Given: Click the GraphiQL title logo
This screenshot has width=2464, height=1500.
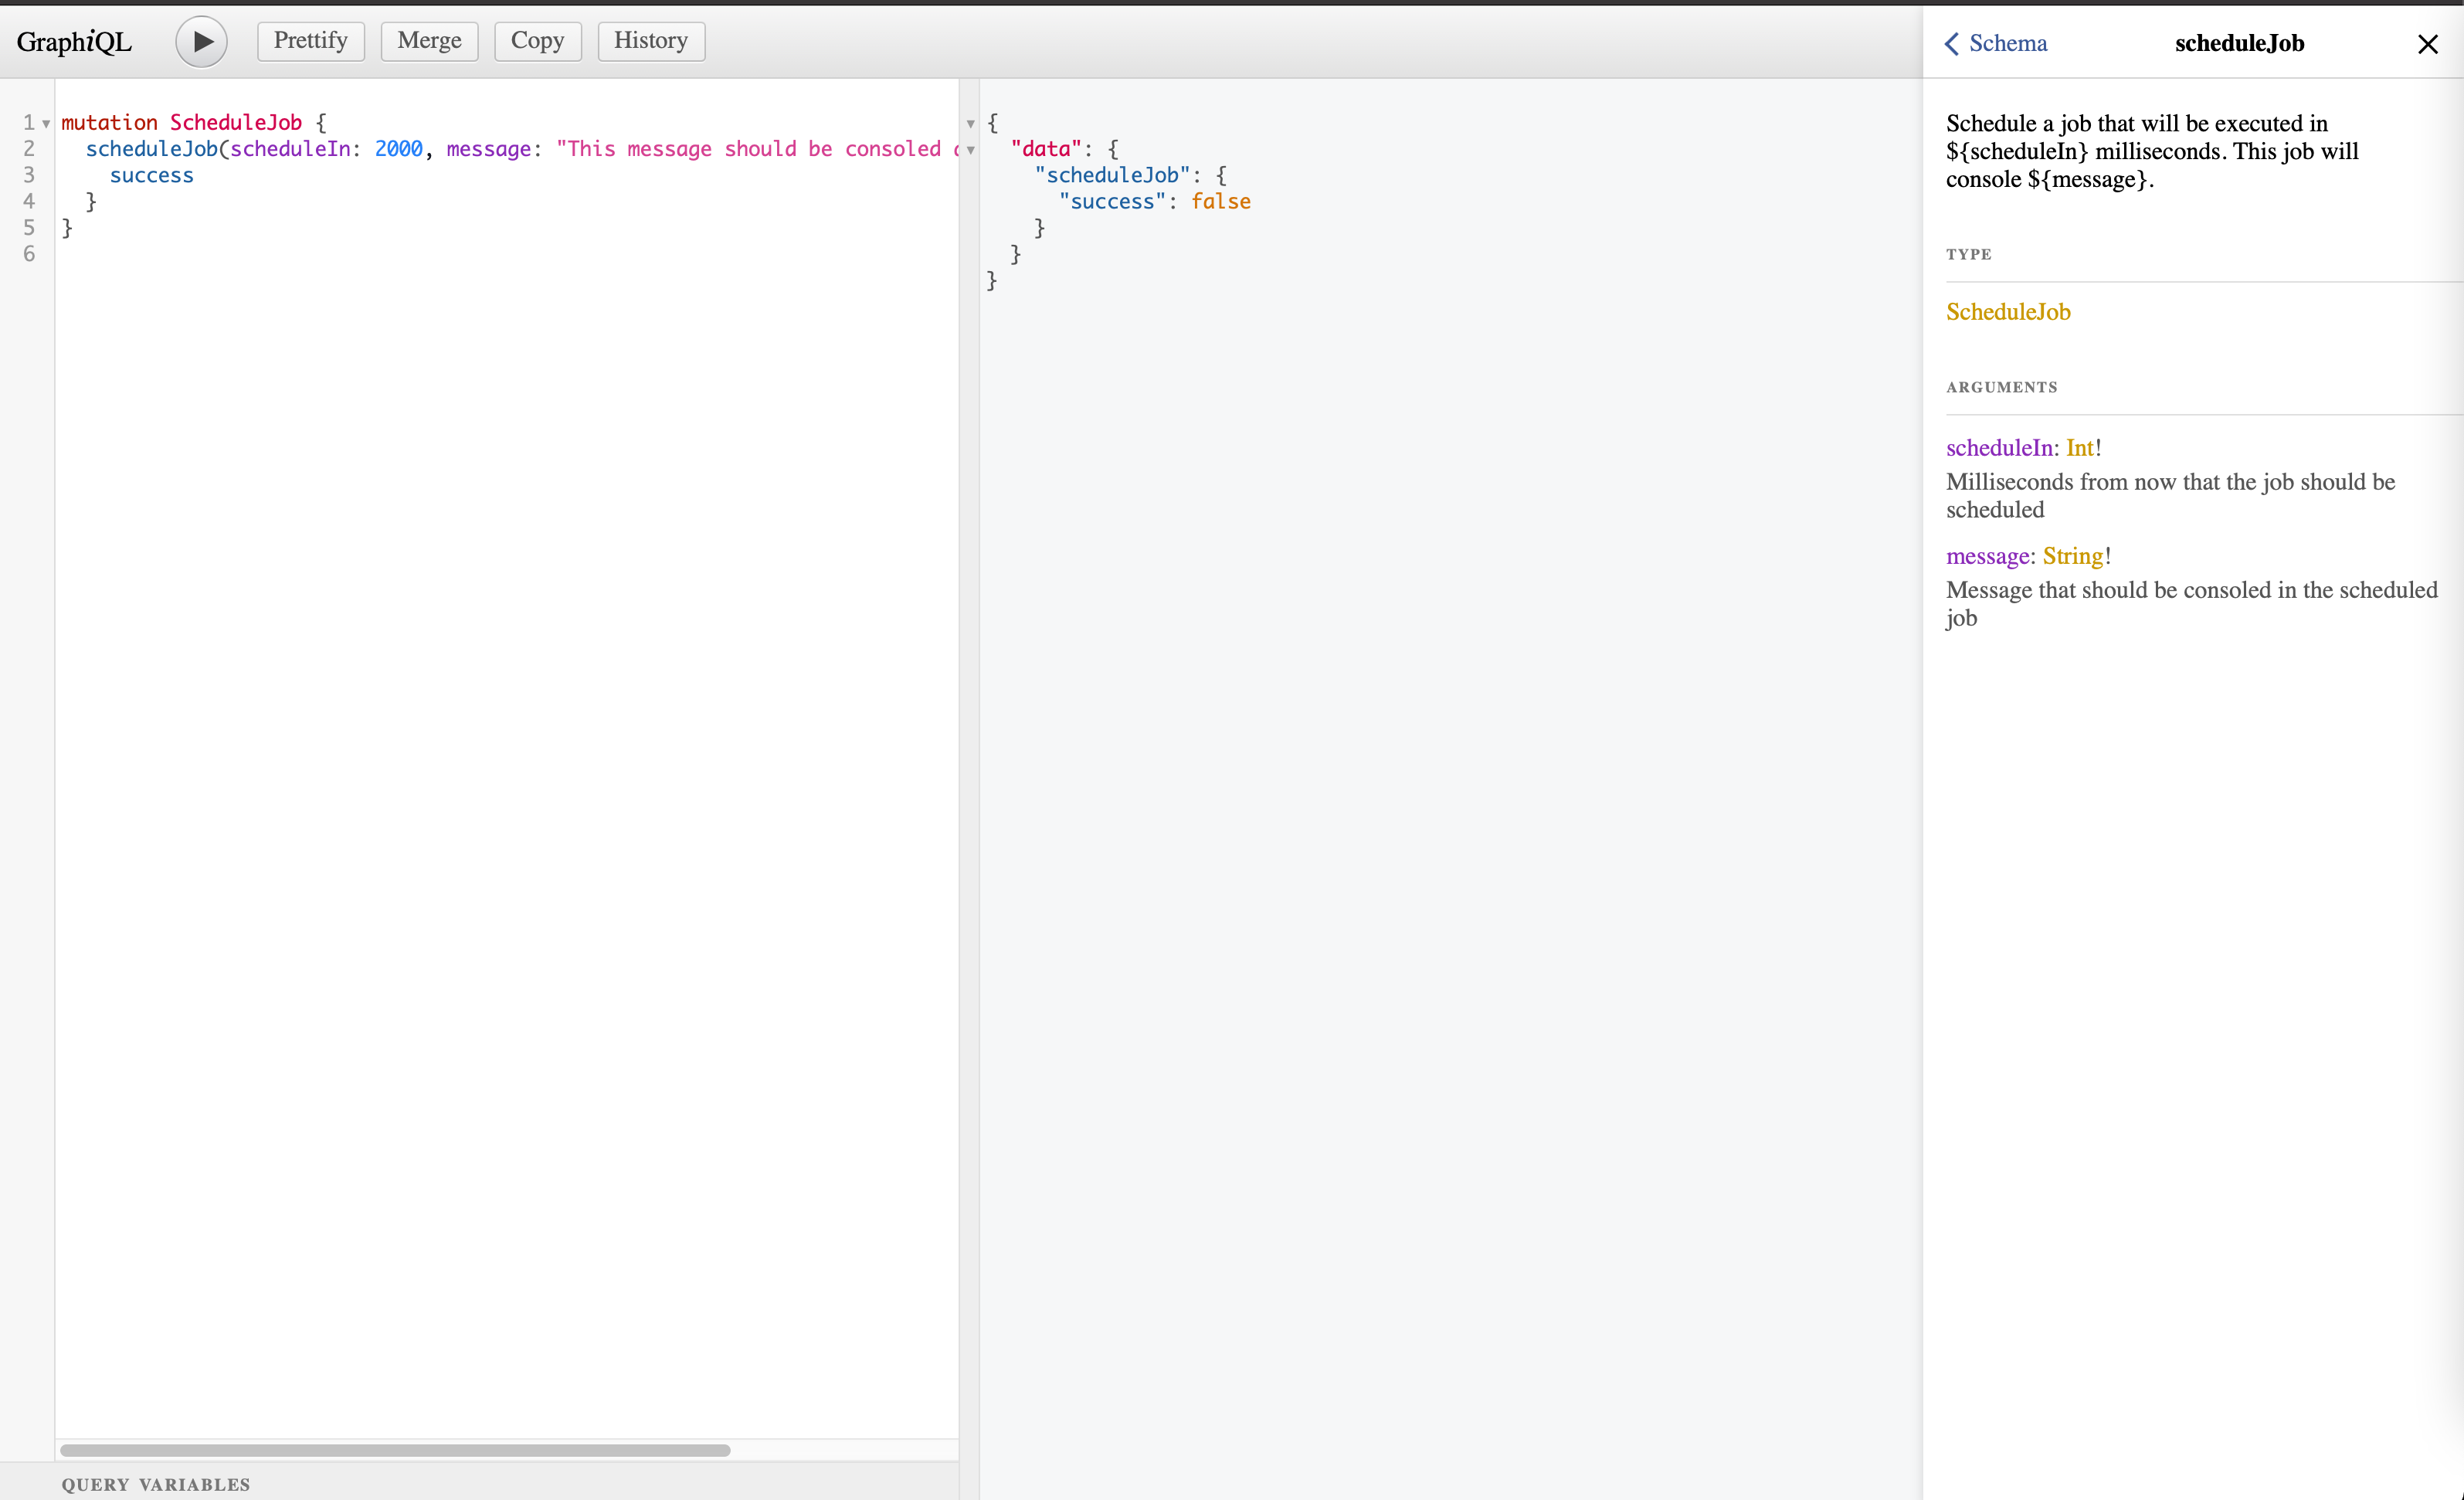Looking at the screenshot, I should click(74, 42).
